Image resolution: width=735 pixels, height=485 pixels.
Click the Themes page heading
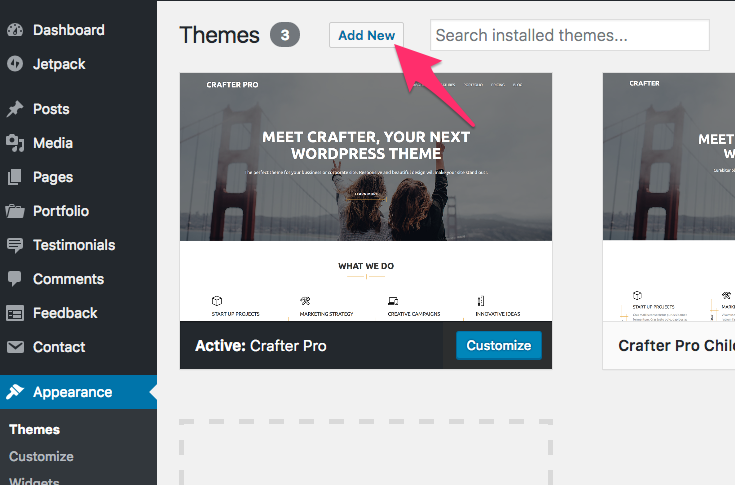click(x=219, y=35)
